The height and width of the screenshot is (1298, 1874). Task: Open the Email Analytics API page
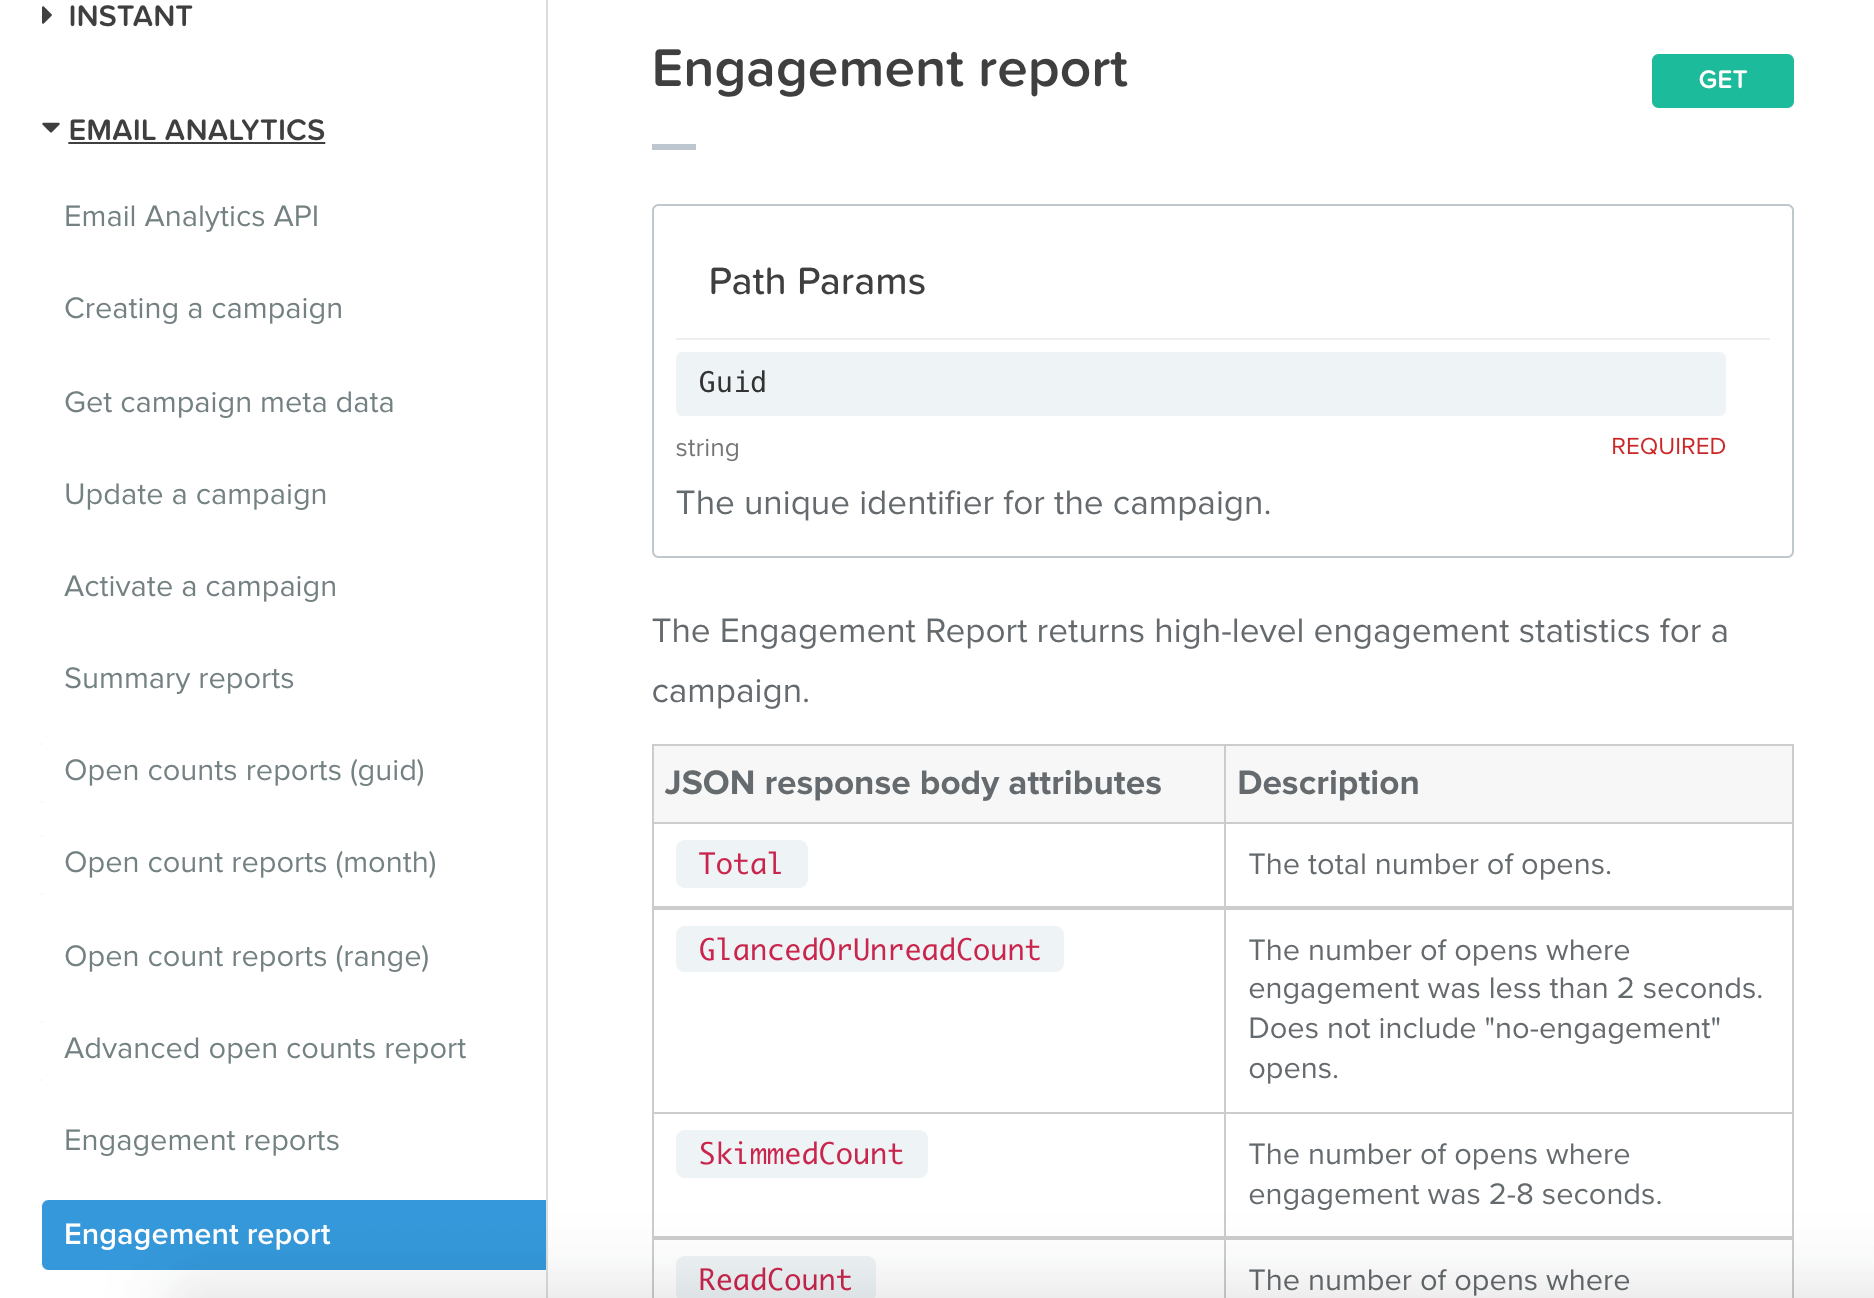(x=191, y=216)
